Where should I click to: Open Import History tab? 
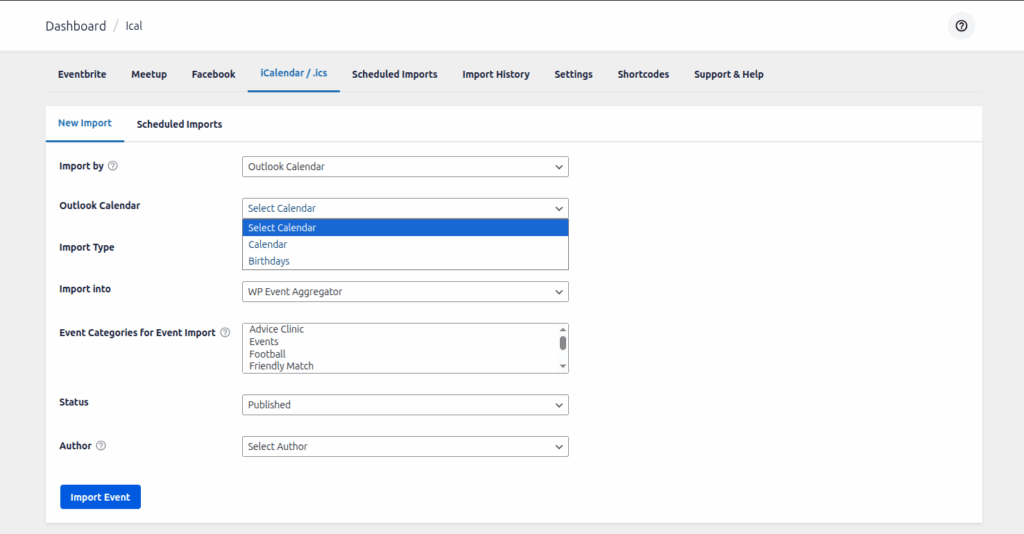click(x=495, y=74)
